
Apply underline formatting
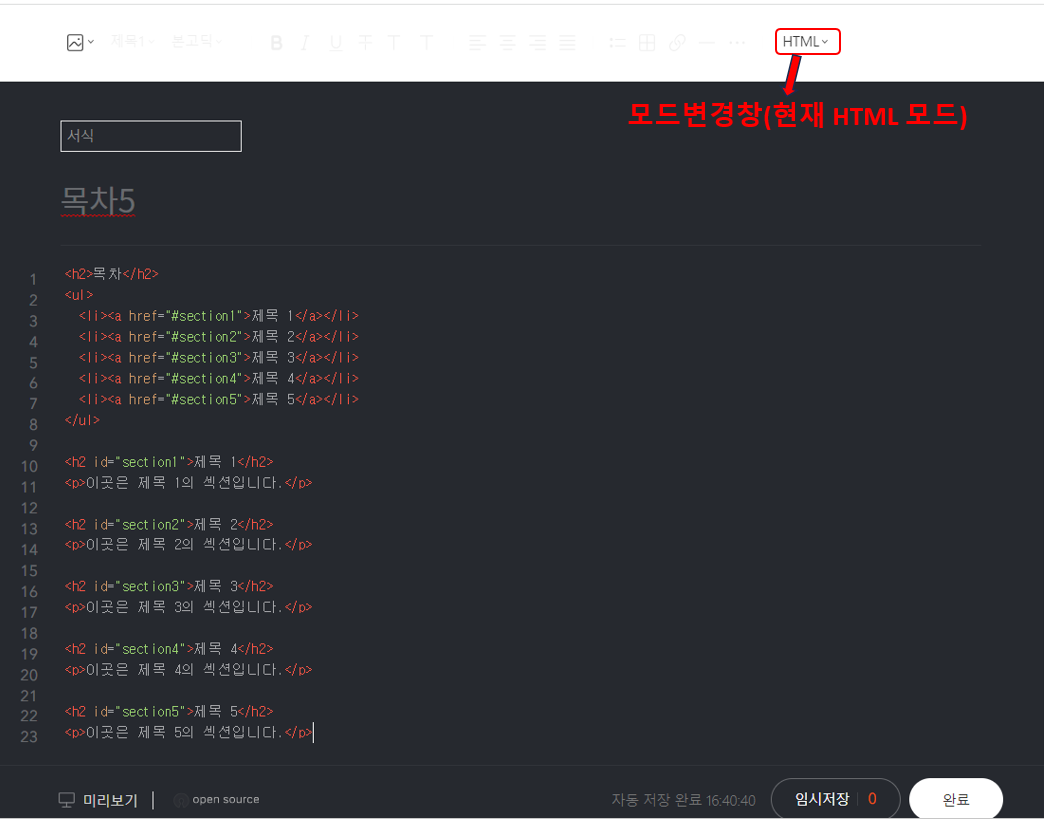click(x=335, y=42)
